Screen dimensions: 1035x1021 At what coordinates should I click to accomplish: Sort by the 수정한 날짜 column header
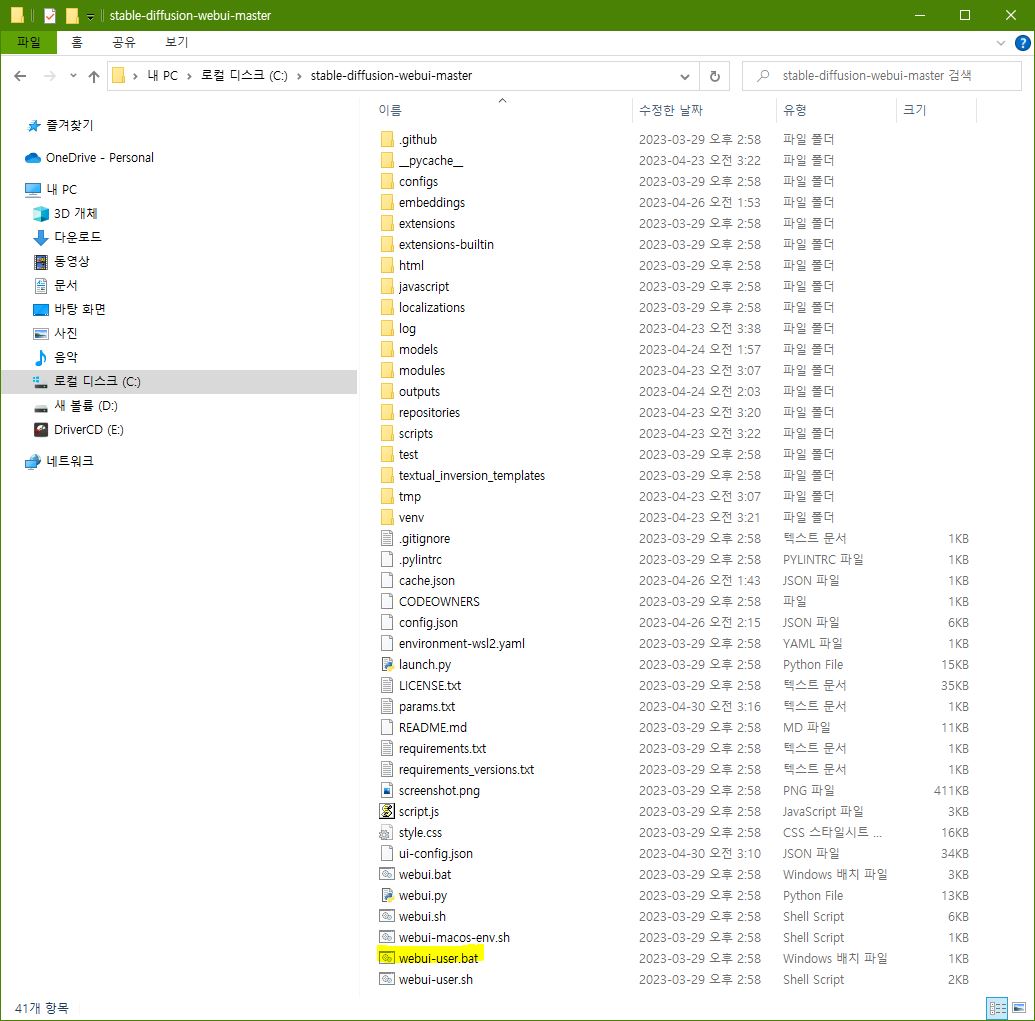coord(704,110)
